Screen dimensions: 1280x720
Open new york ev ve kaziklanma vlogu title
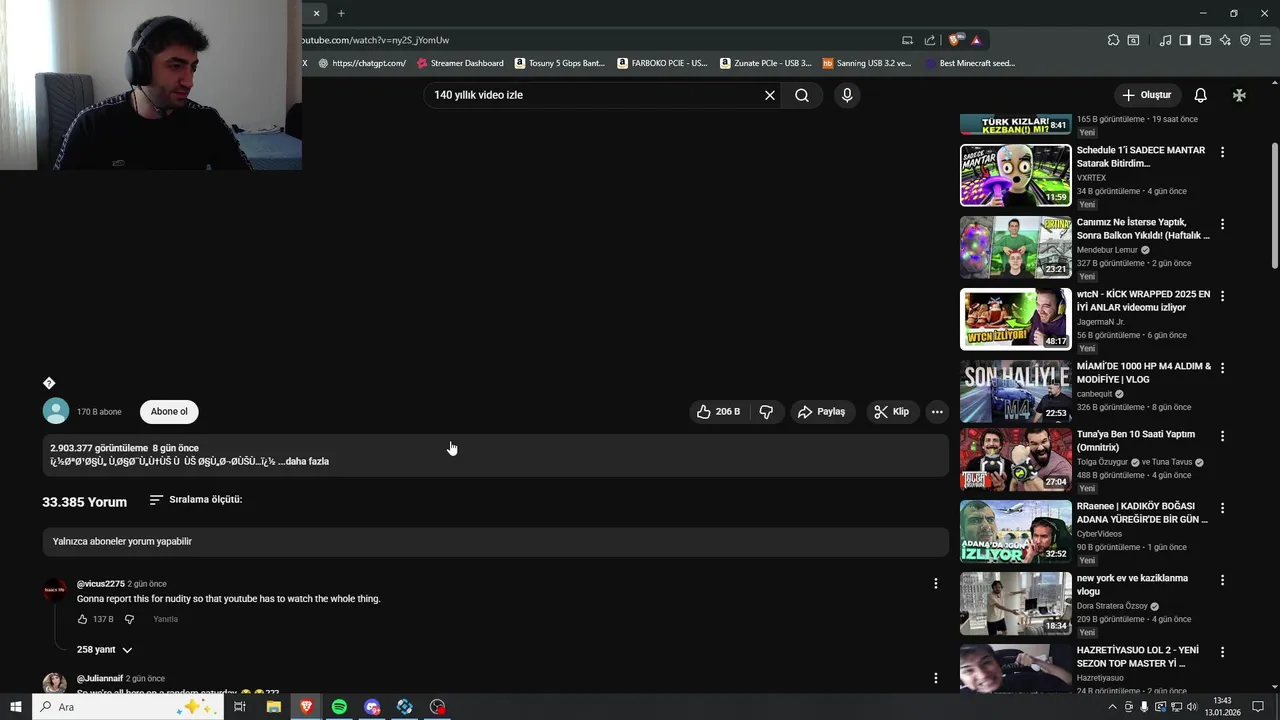pyautogui.click(x=1132, y=585)
